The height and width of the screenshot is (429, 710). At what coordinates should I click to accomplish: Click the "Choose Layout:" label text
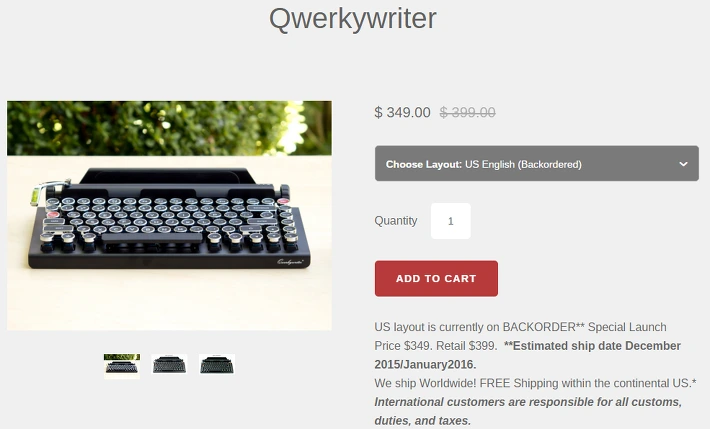(423, 164)
